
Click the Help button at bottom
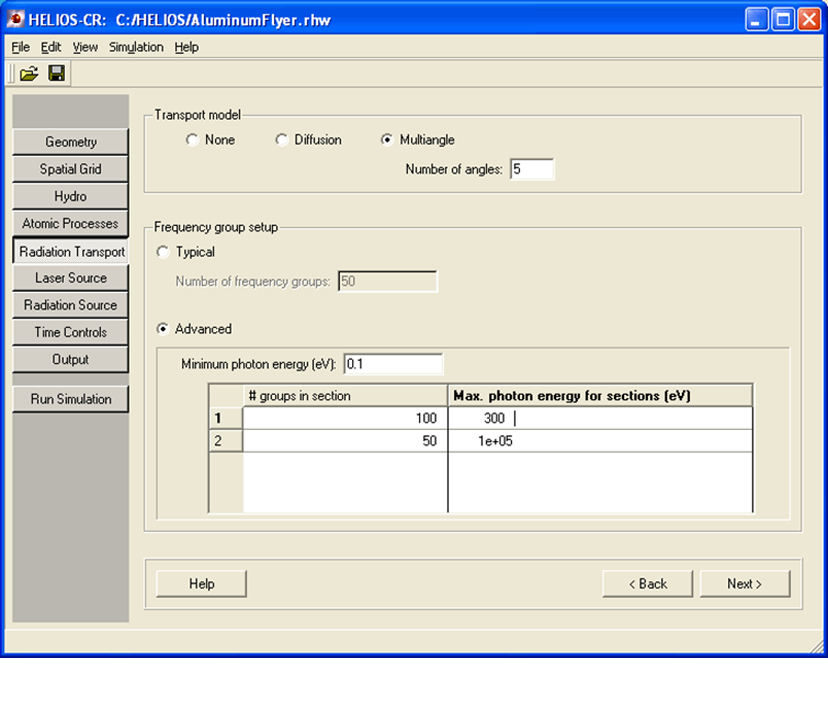click(201, 584)
